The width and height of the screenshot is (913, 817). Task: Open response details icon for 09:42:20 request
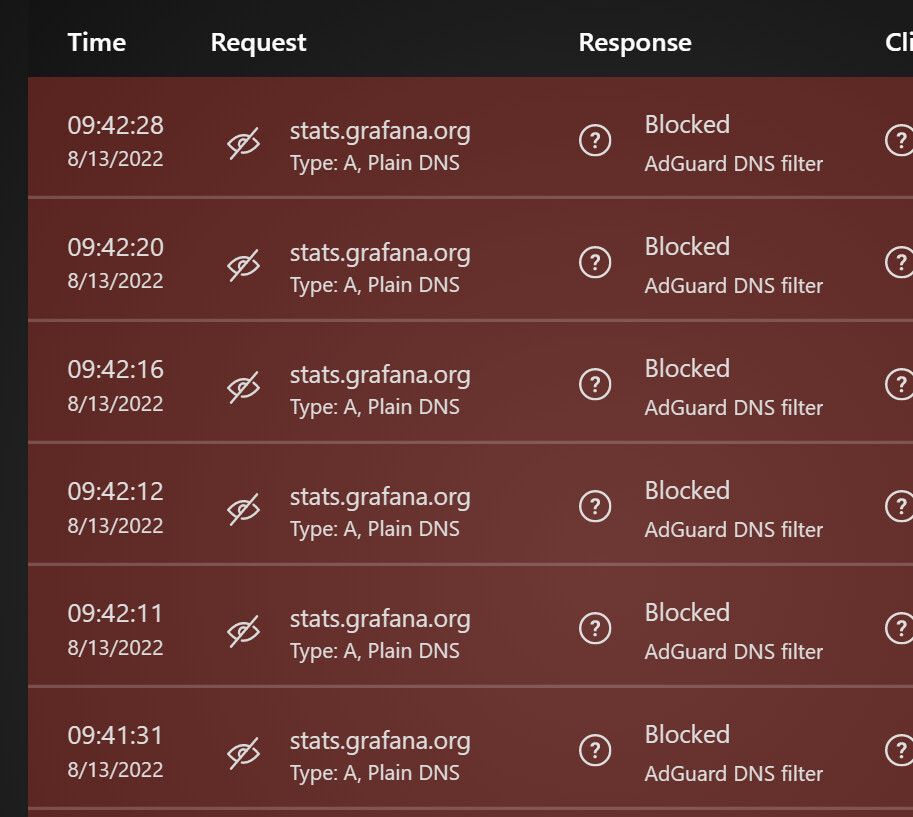[595, 262]
